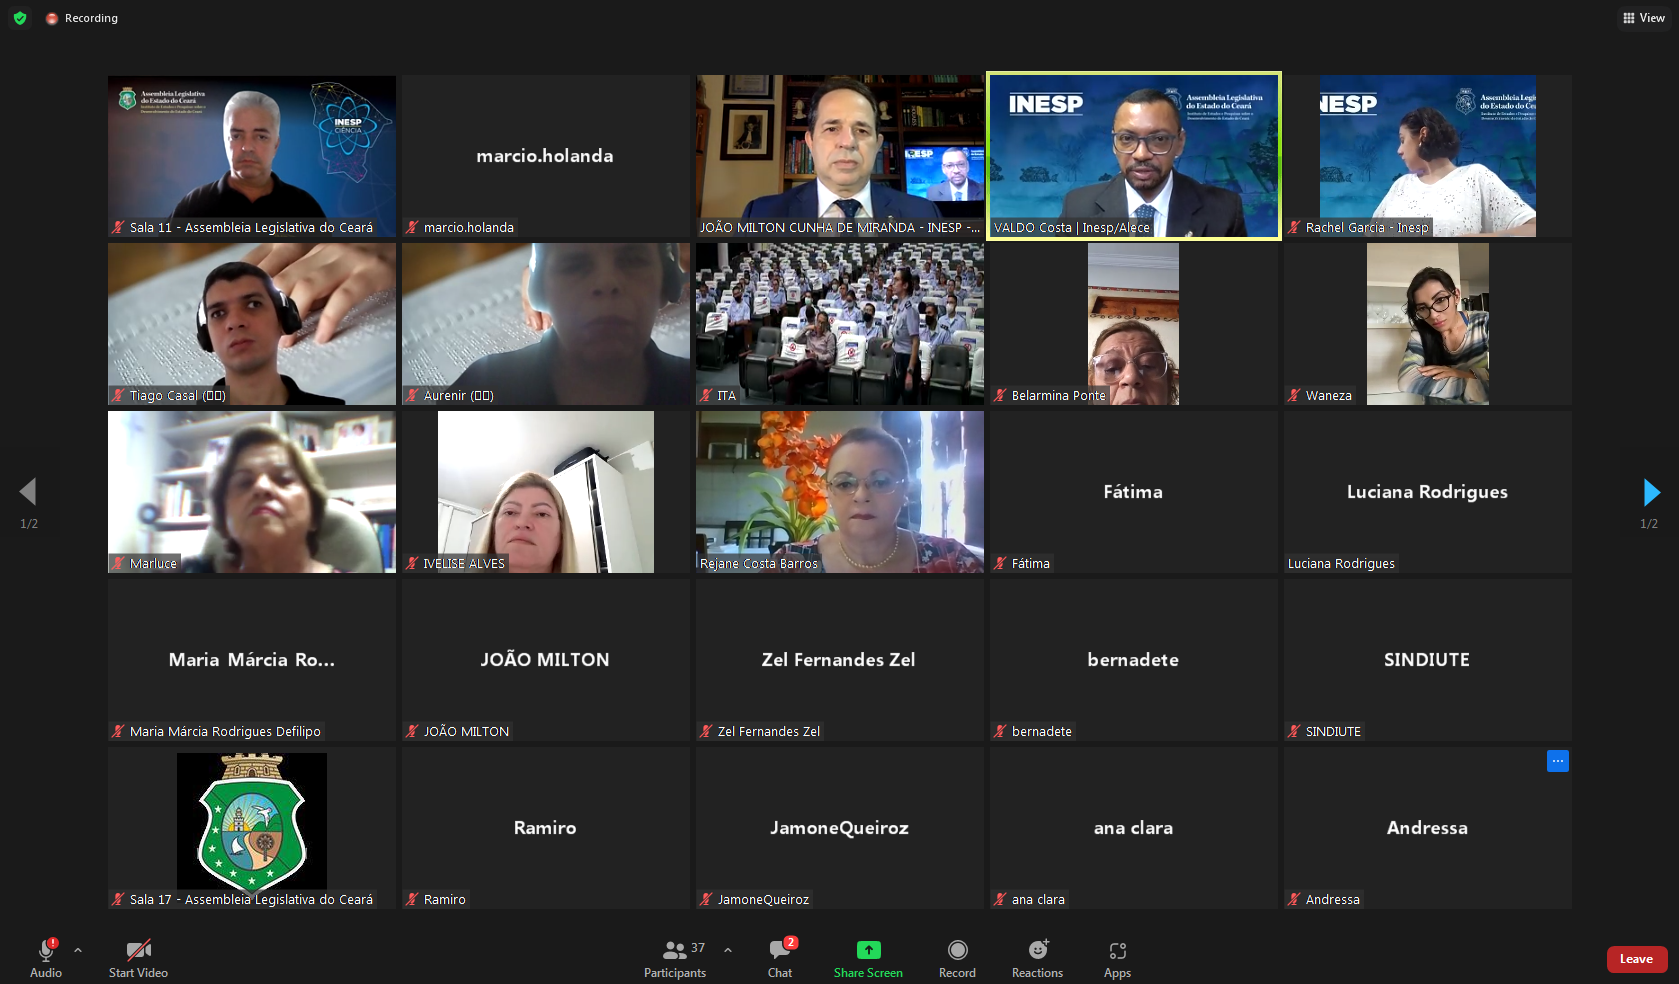
Task: Select the ITA auditorium video tile
Action: 840,324
